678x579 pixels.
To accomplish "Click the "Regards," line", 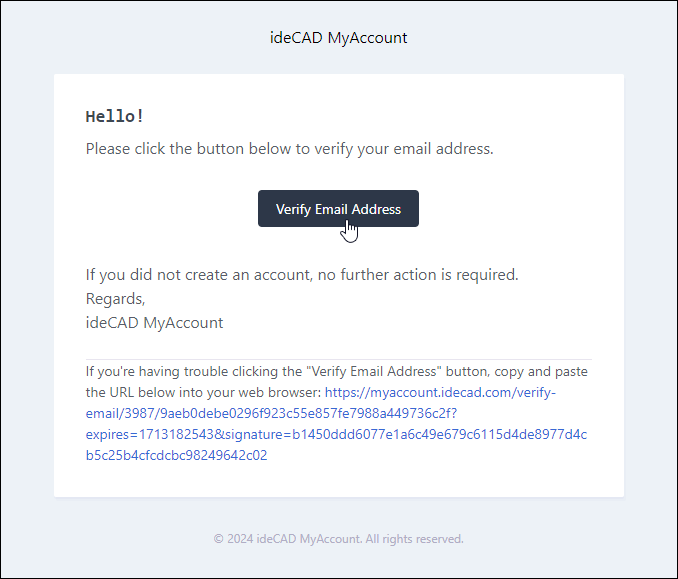I will coord(115,299).
